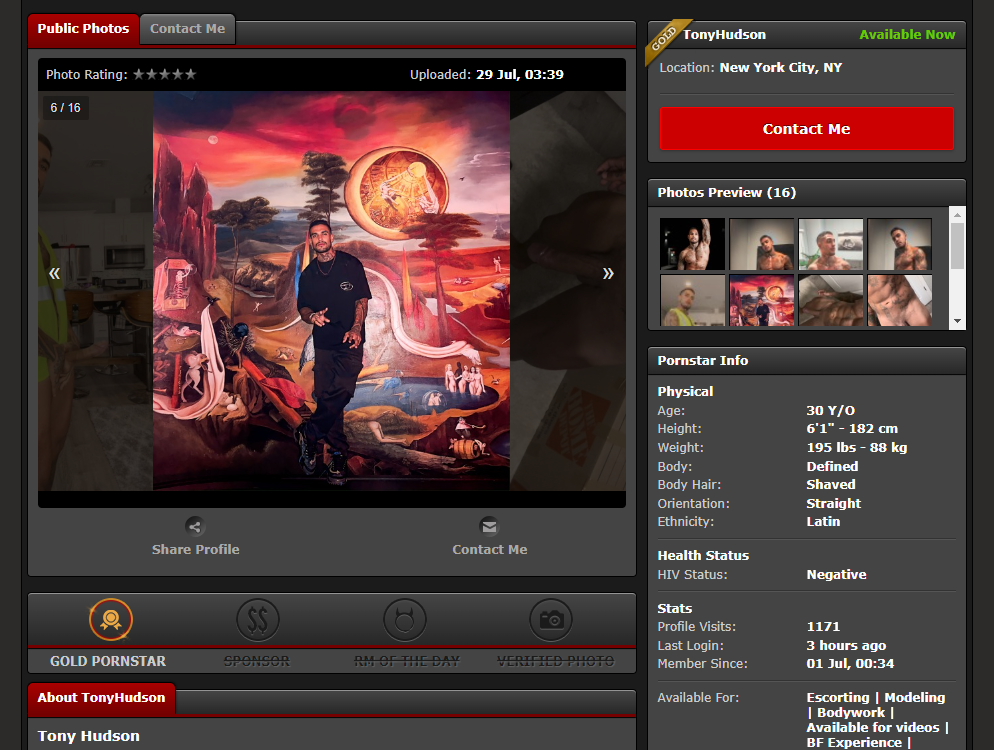Click the Ethnicity value Latin
This screenshot has height=750, width=994.
tap(823, 522)
